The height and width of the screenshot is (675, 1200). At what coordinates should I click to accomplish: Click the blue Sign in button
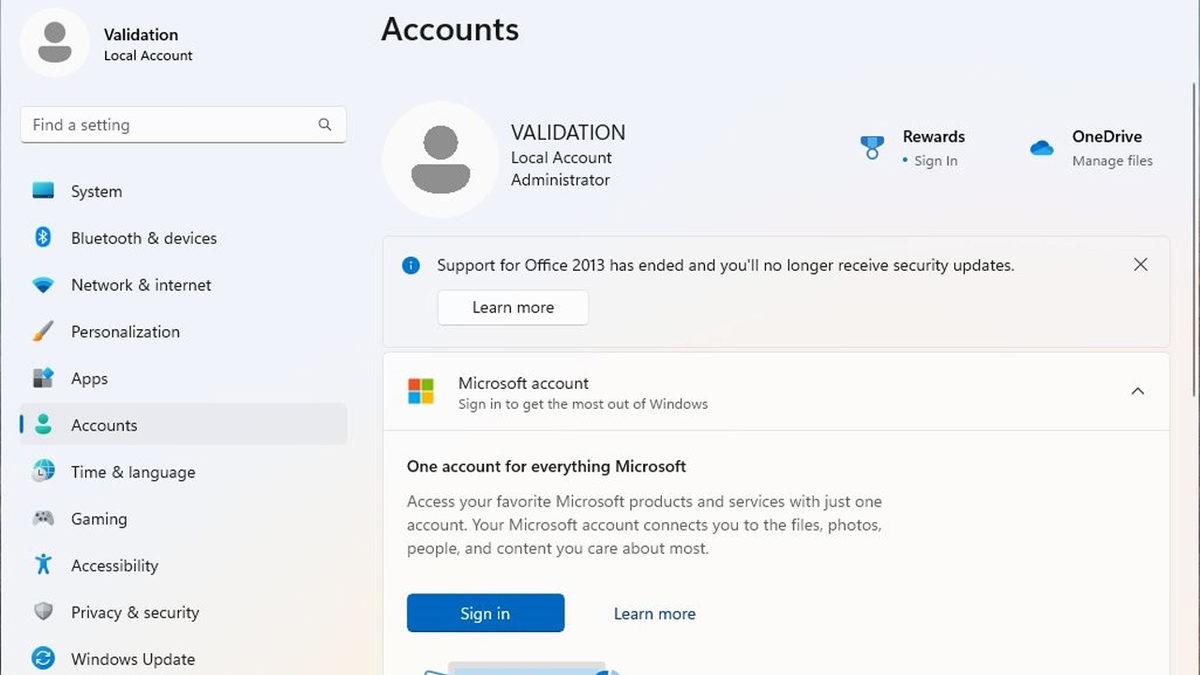(x=485, y=613)
